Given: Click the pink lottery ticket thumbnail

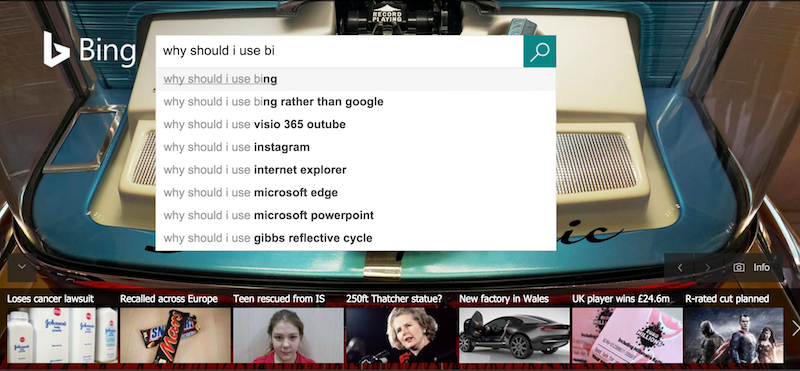Looking at the screenshot, I should click(627, 335).
